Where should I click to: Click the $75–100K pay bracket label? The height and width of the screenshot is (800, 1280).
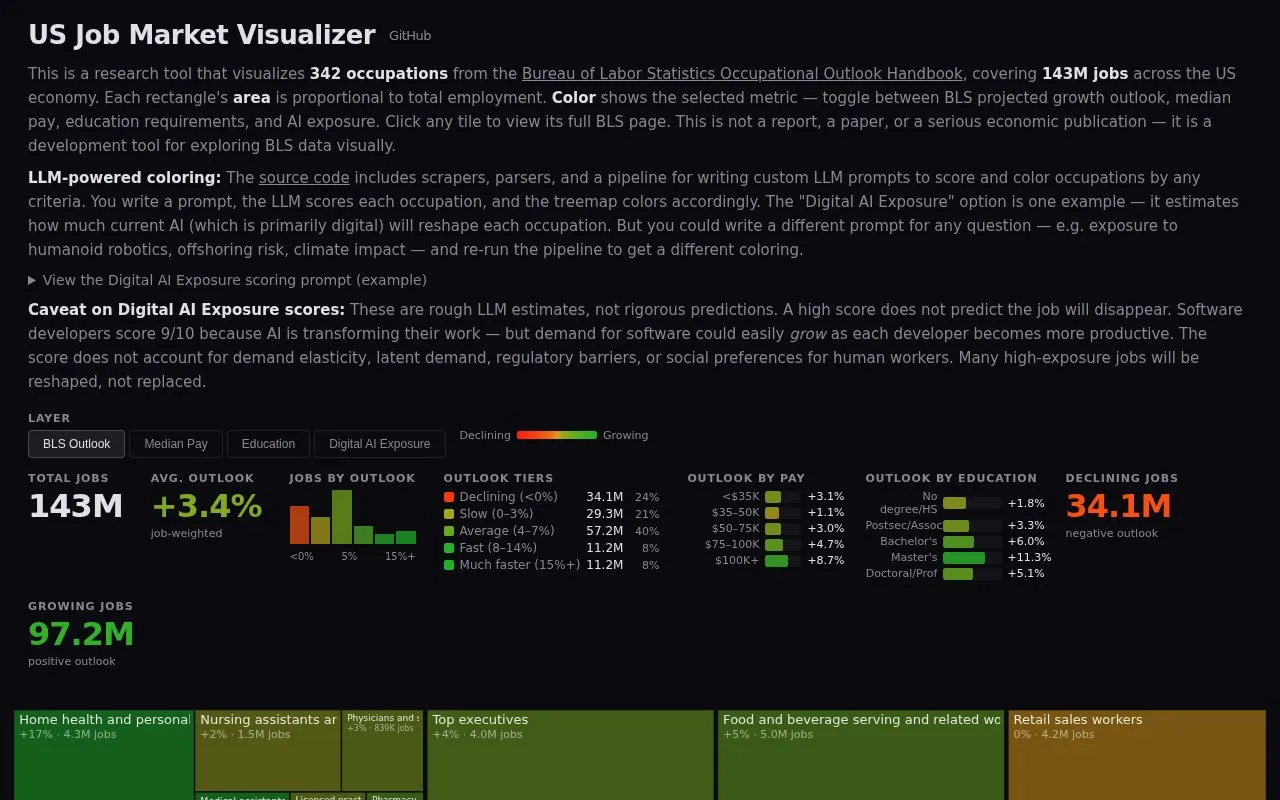point(732,545)
